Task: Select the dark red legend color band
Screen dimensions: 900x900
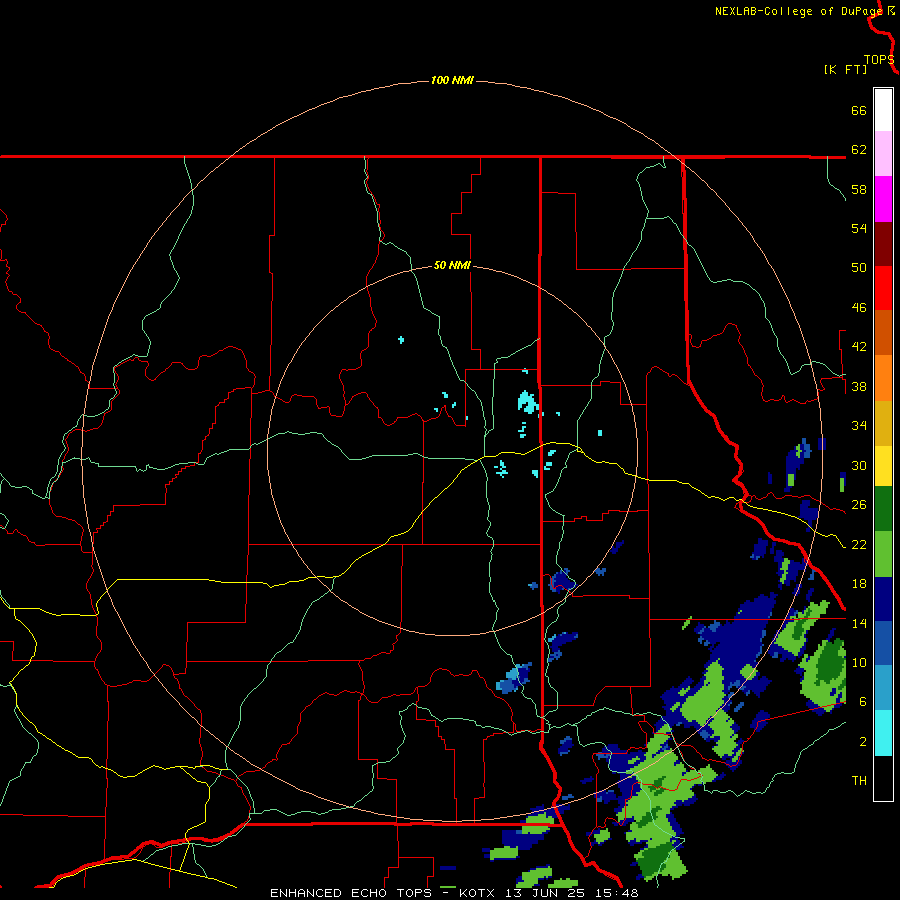Action: point(883,244)
